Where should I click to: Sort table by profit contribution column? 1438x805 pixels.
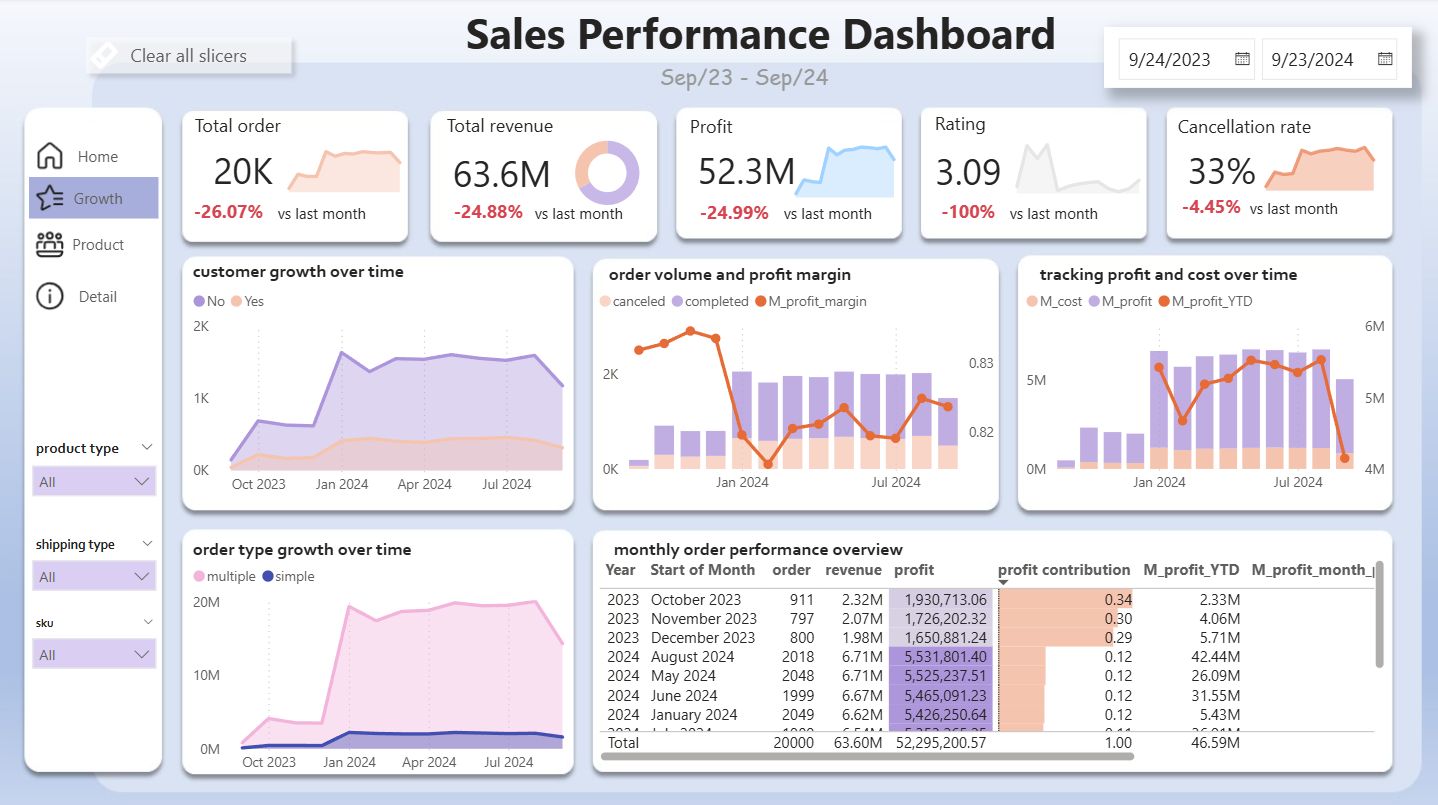point(1064,570)
